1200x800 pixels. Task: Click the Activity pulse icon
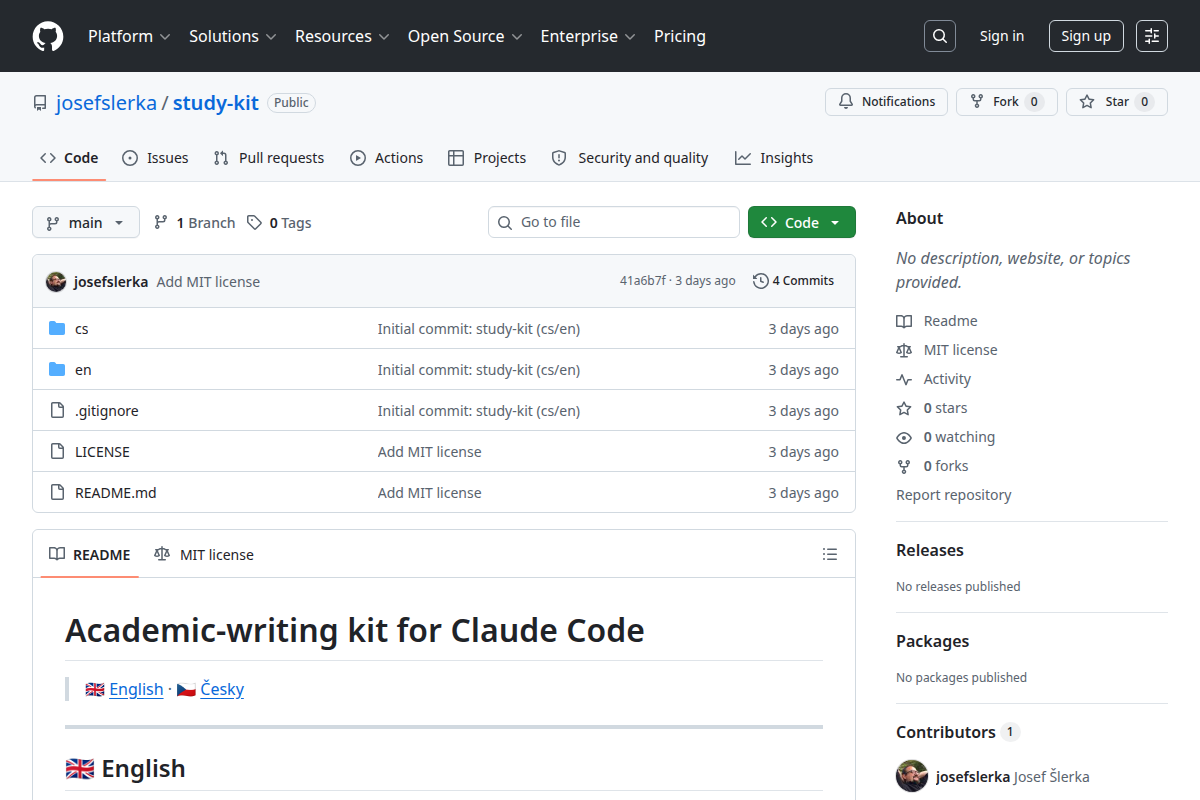pyautogui.click(x=904, y=379)
